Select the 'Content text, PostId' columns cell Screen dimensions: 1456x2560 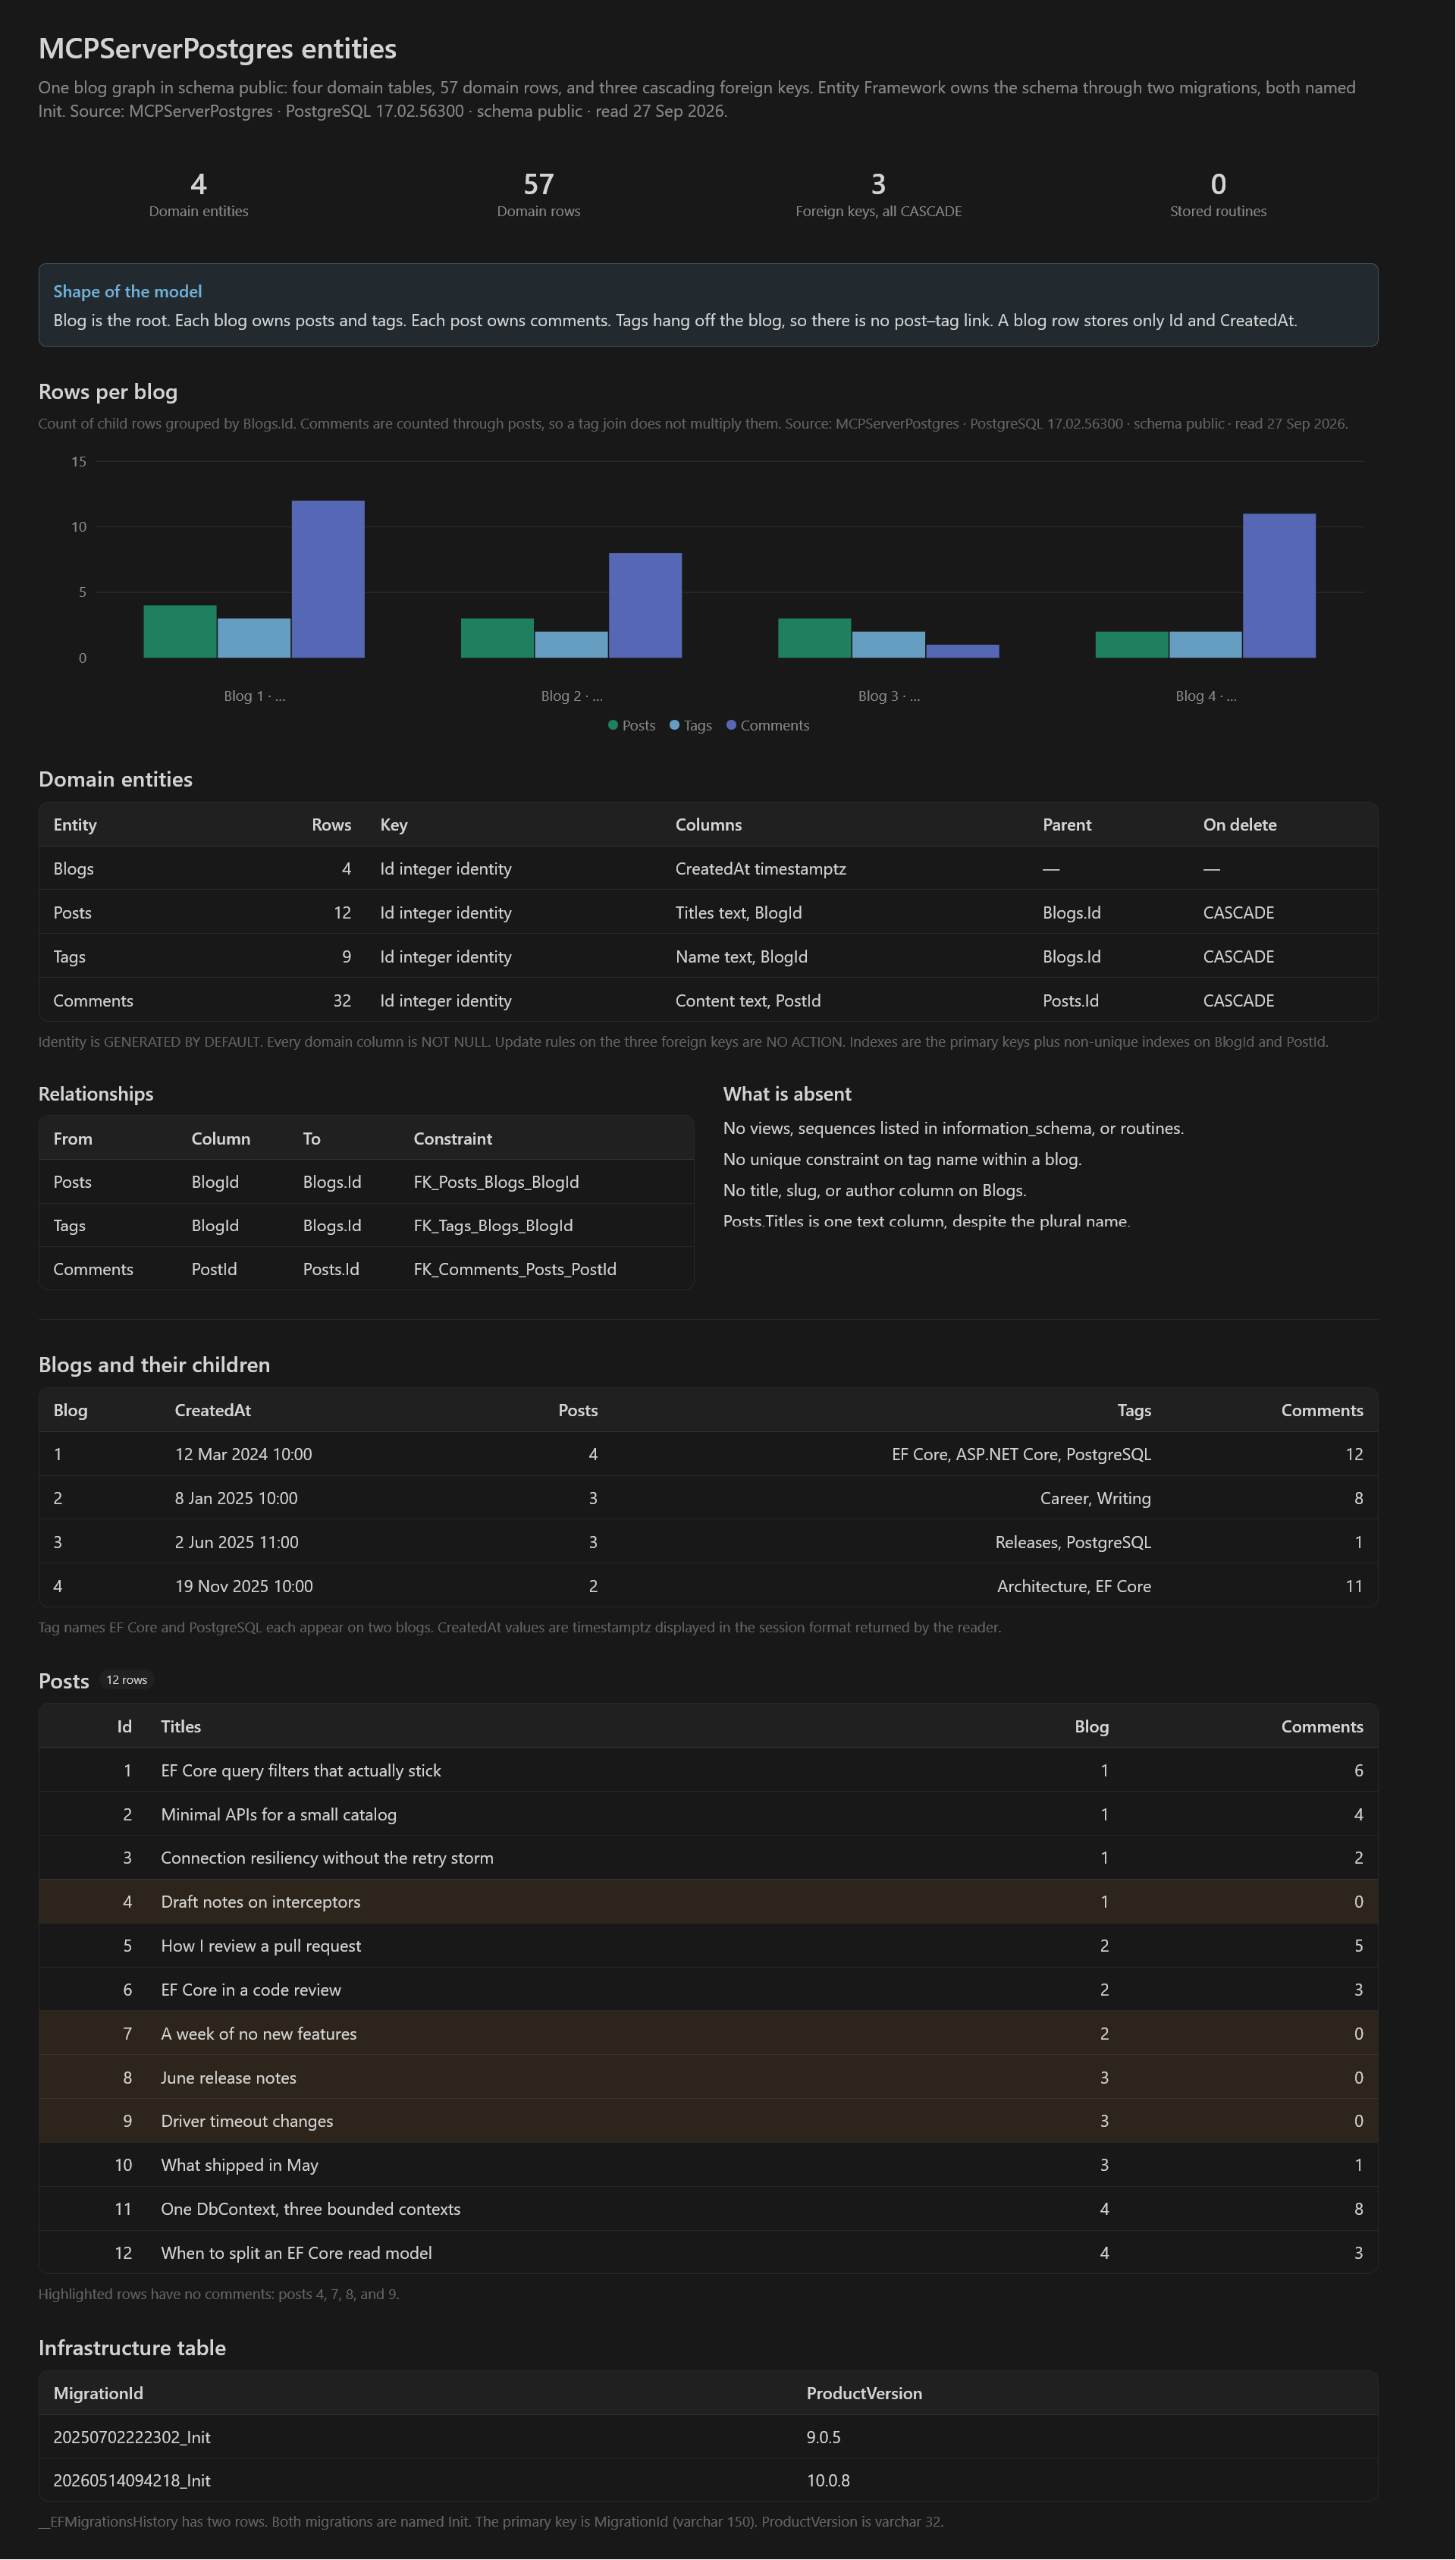point(747,1001)
